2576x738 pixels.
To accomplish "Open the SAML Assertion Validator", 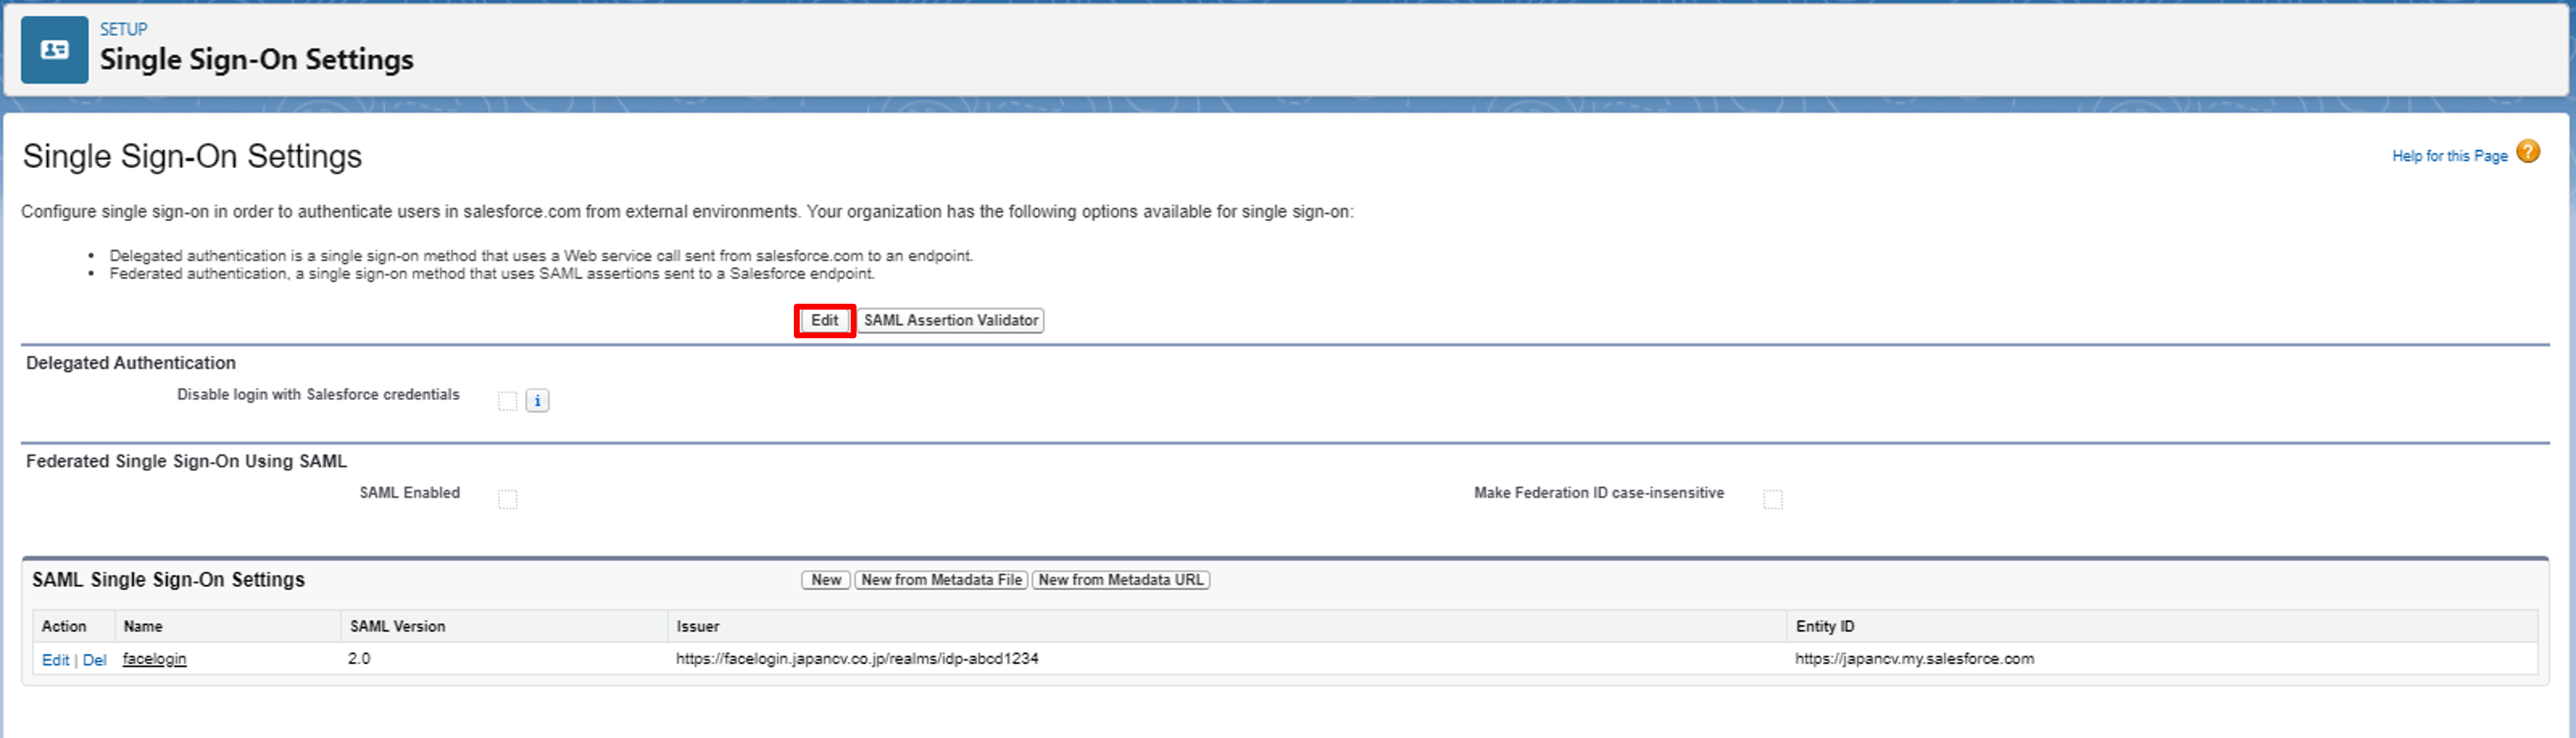I will coord(950,320).
